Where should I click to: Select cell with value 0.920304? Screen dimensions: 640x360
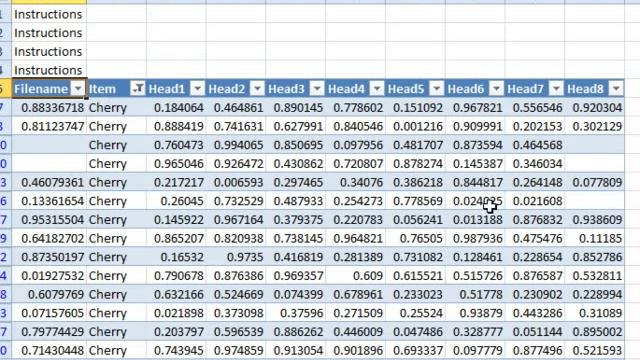click(595, 108)
